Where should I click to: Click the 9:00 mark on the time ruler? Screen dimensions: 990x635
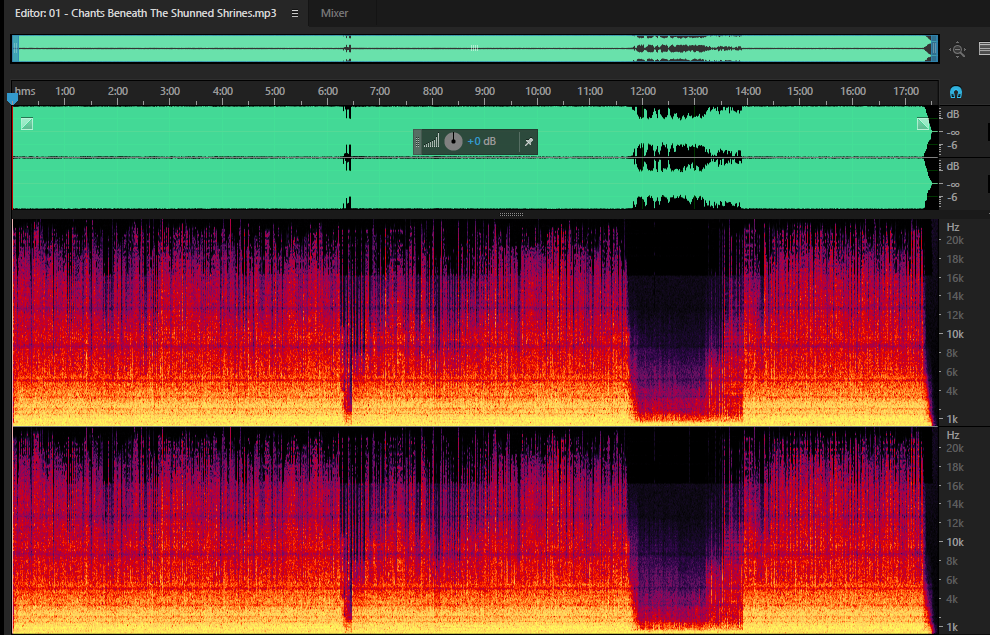(485, 92)
